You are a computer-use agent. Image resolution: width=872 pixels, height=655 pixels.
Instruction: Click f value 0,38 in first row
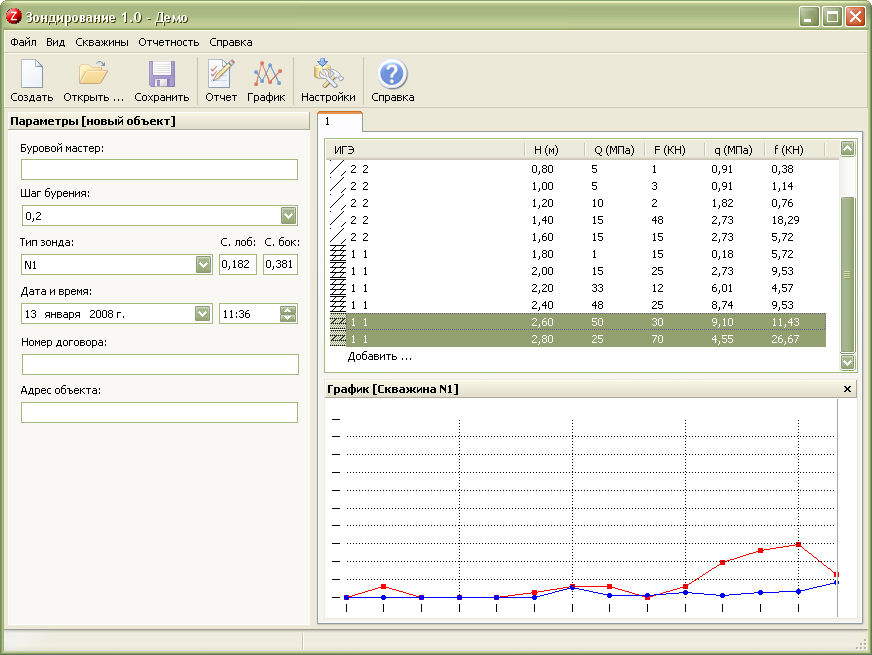(782, 169)
